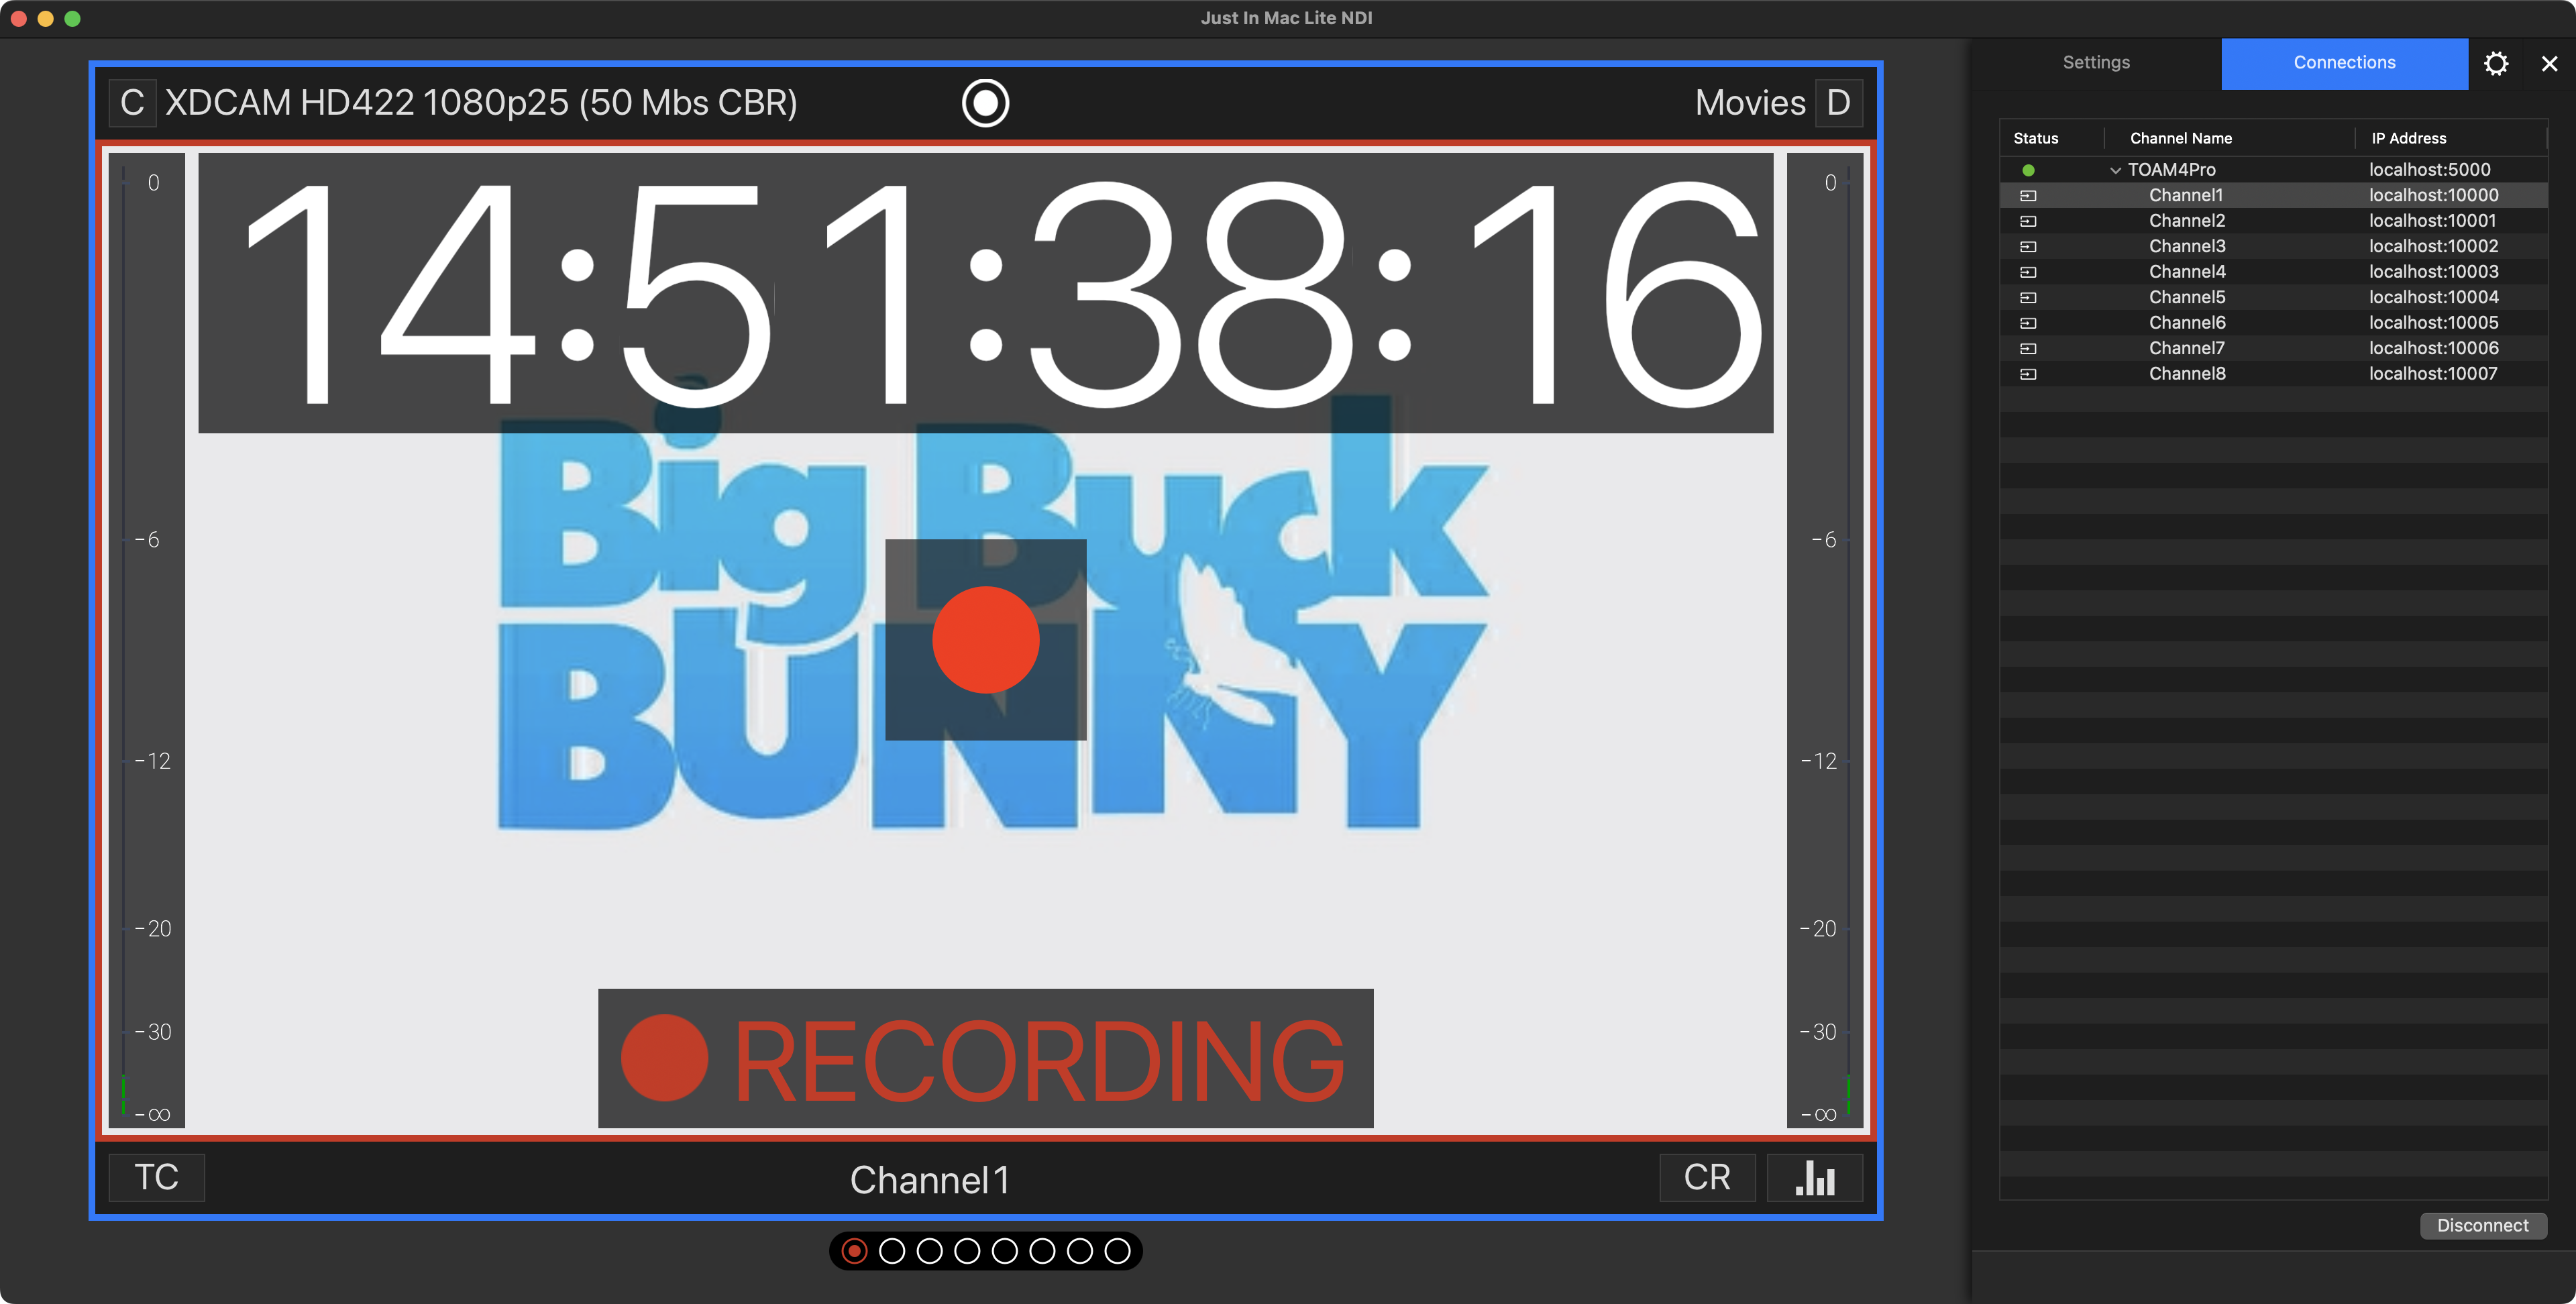
Task: Click the left audio level meter
Action: [146, 640]
